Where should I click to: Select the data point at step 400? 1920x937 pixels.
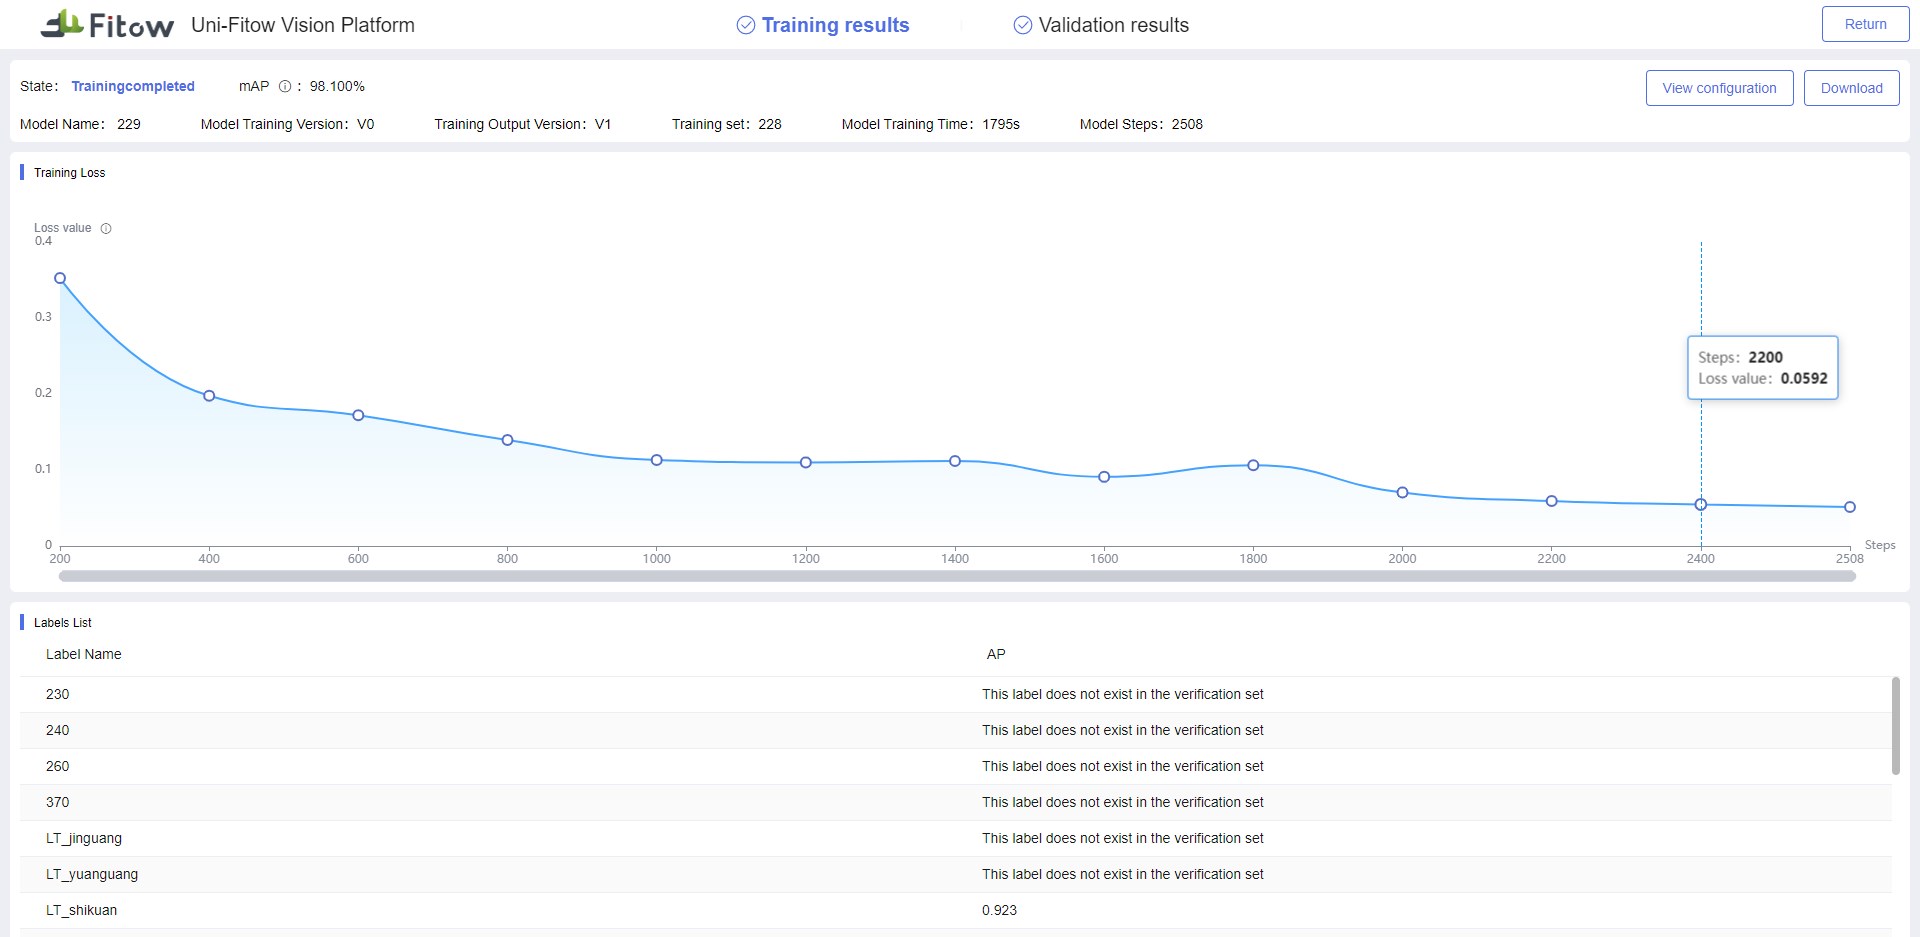tap(209, 396)
